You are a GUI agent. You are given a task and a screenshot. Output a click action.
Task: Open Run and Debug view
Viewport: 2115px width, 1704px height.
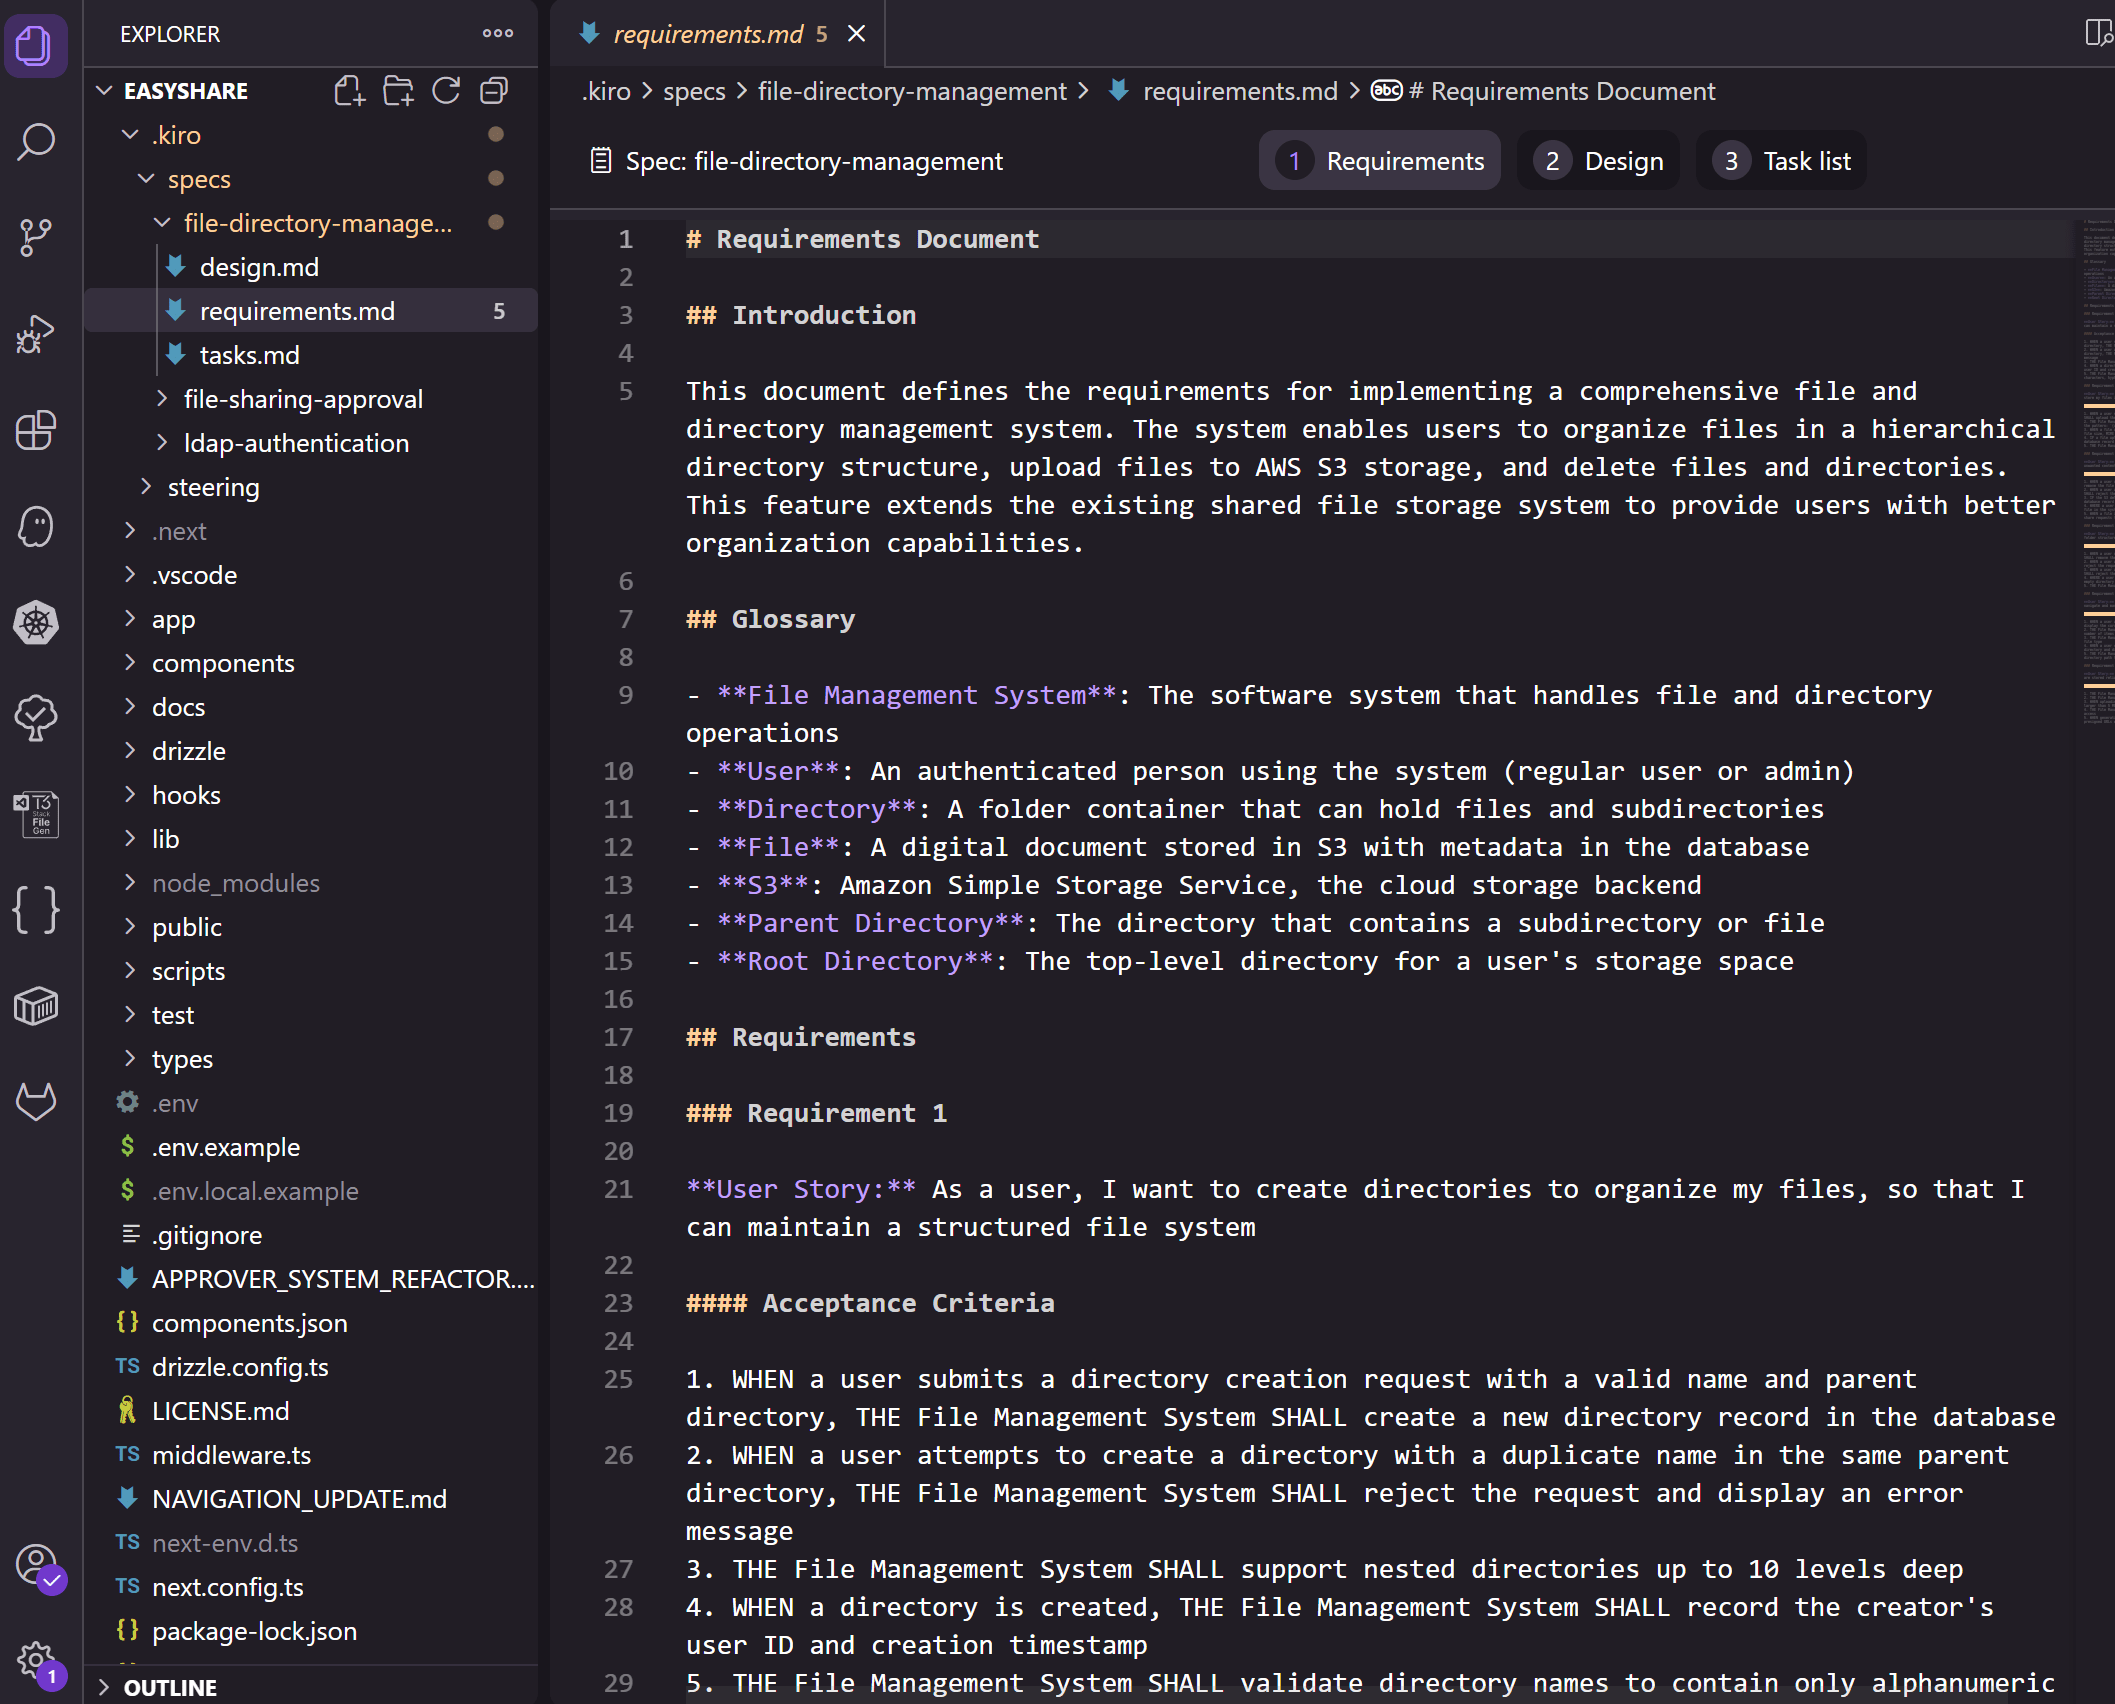(36, 334)
